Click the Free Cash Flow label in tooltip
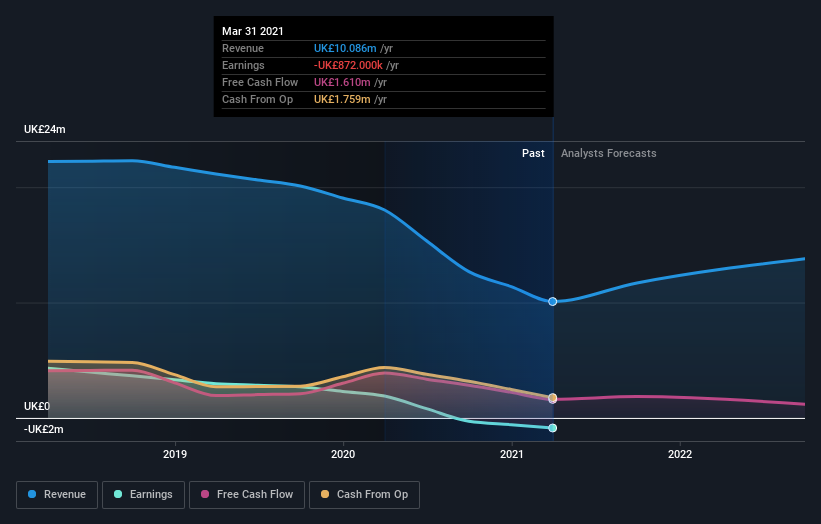821x524 pixels. pyautogui.click(x=260, y=82)
